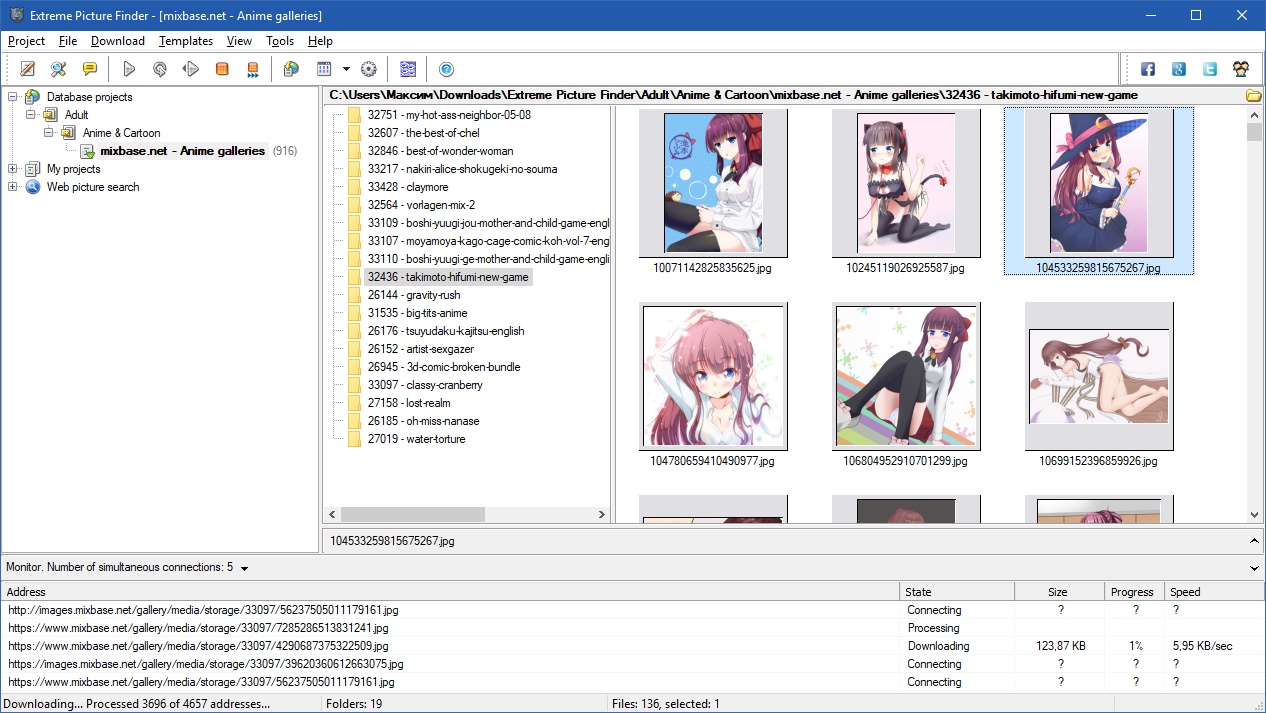Start download with the play icon
This screenshot has width=1266, height=713.
(x=129, y=69)
